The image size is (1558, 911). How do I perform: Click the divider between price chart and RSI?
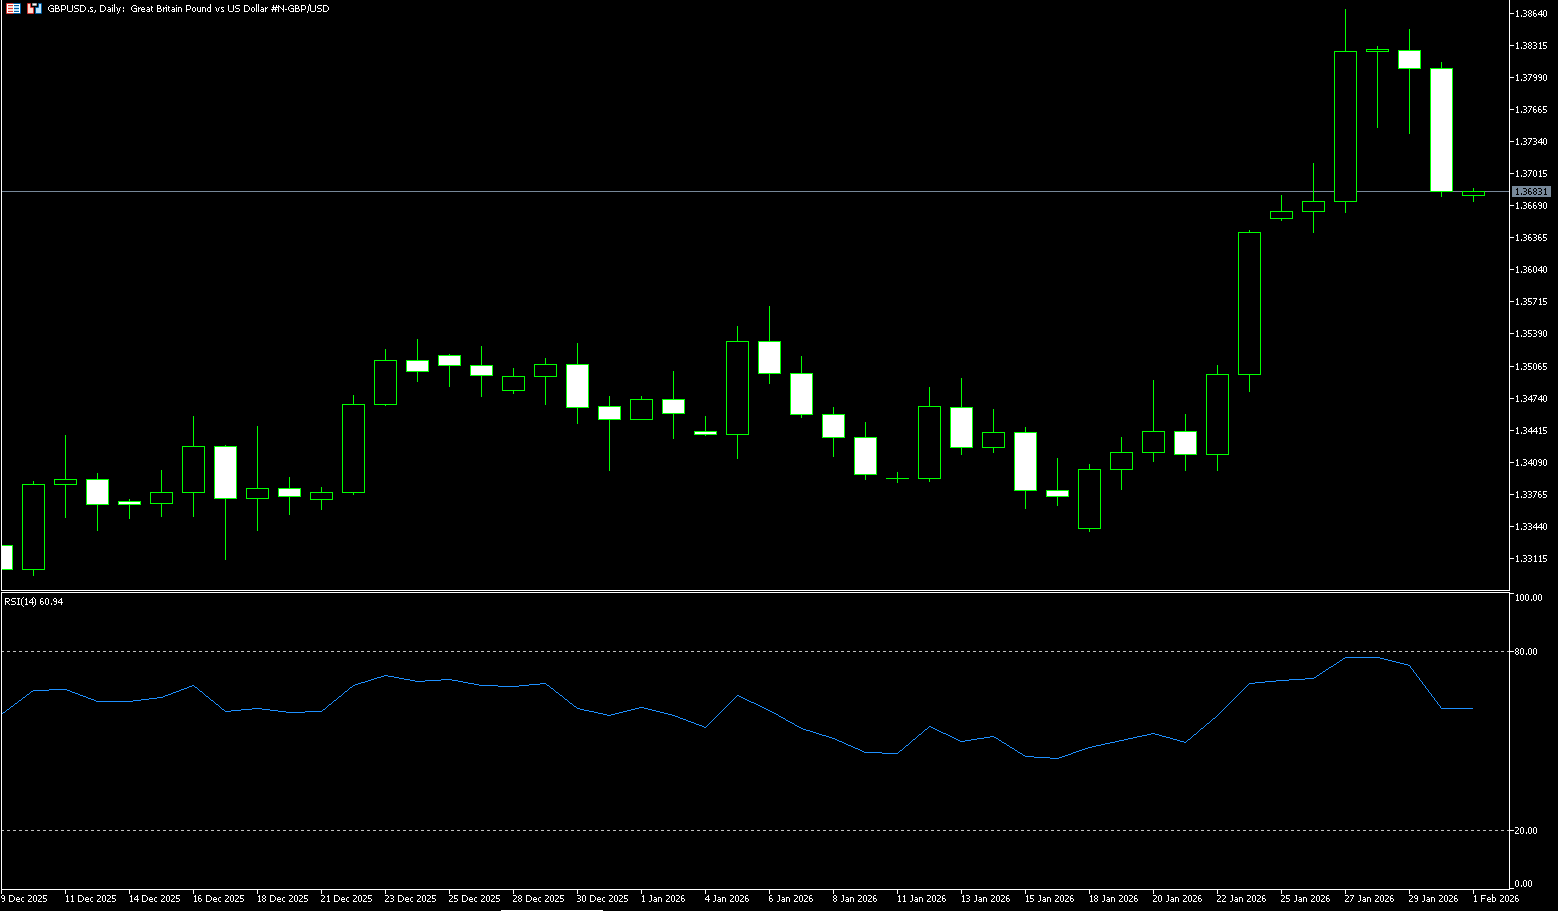point(750,592)
